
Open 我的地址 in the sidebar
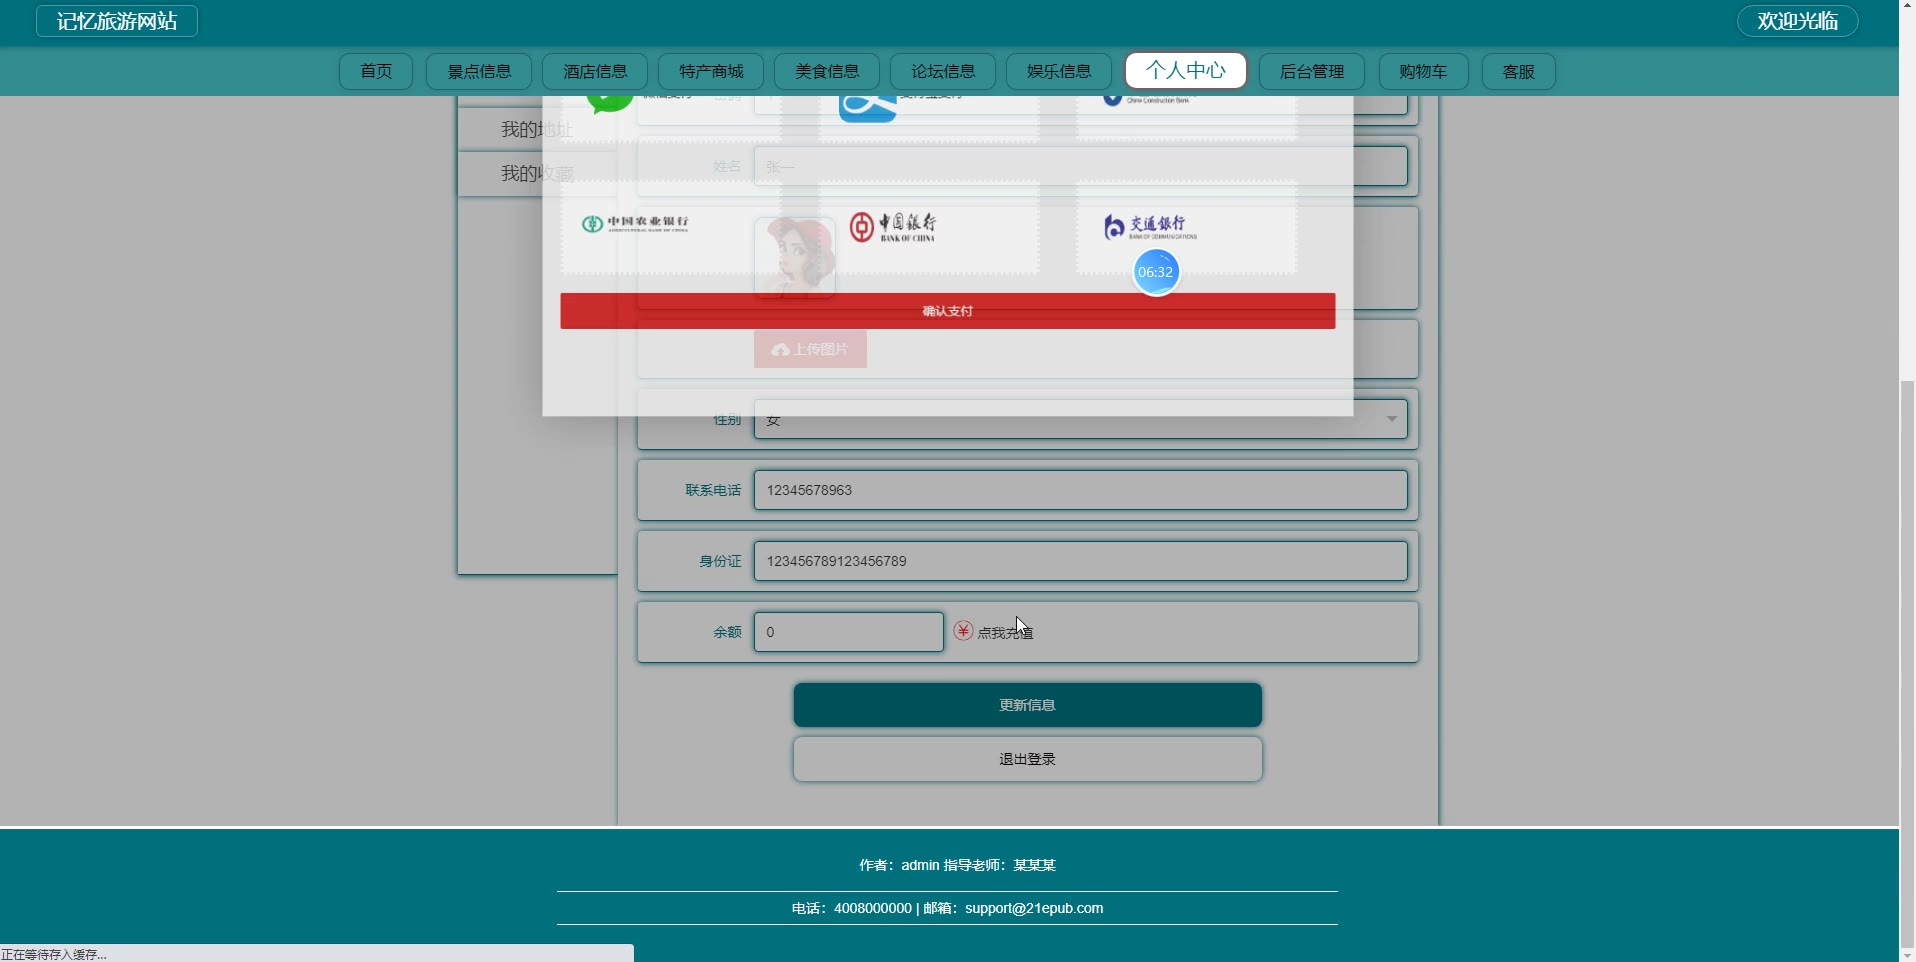tap(537, 130)
